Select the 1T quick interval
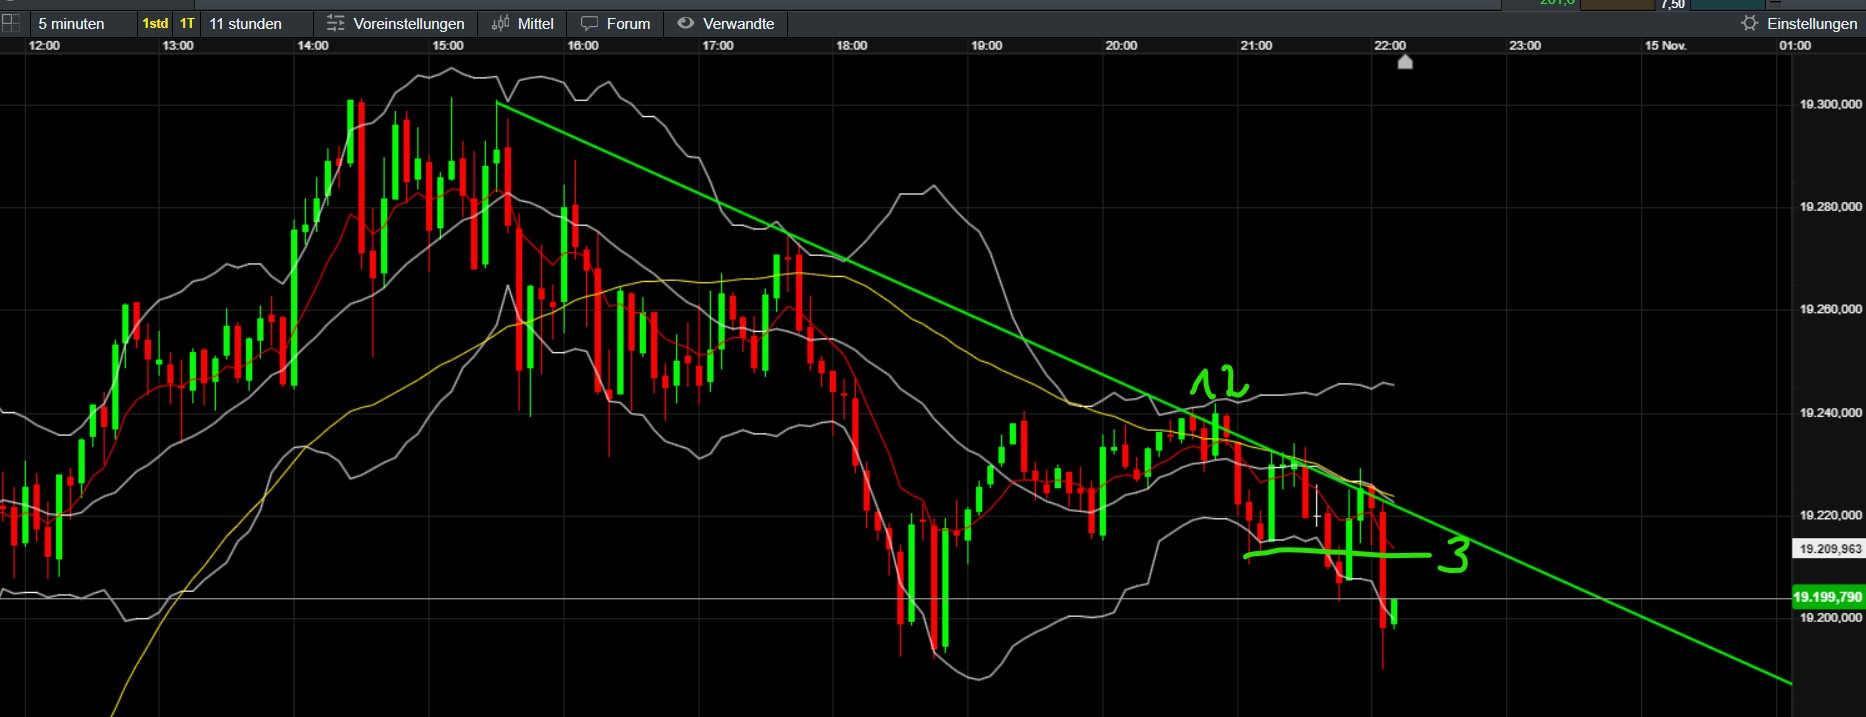Screen dimensions: 1866x717 pyautogui.click(x=187, y=23)
